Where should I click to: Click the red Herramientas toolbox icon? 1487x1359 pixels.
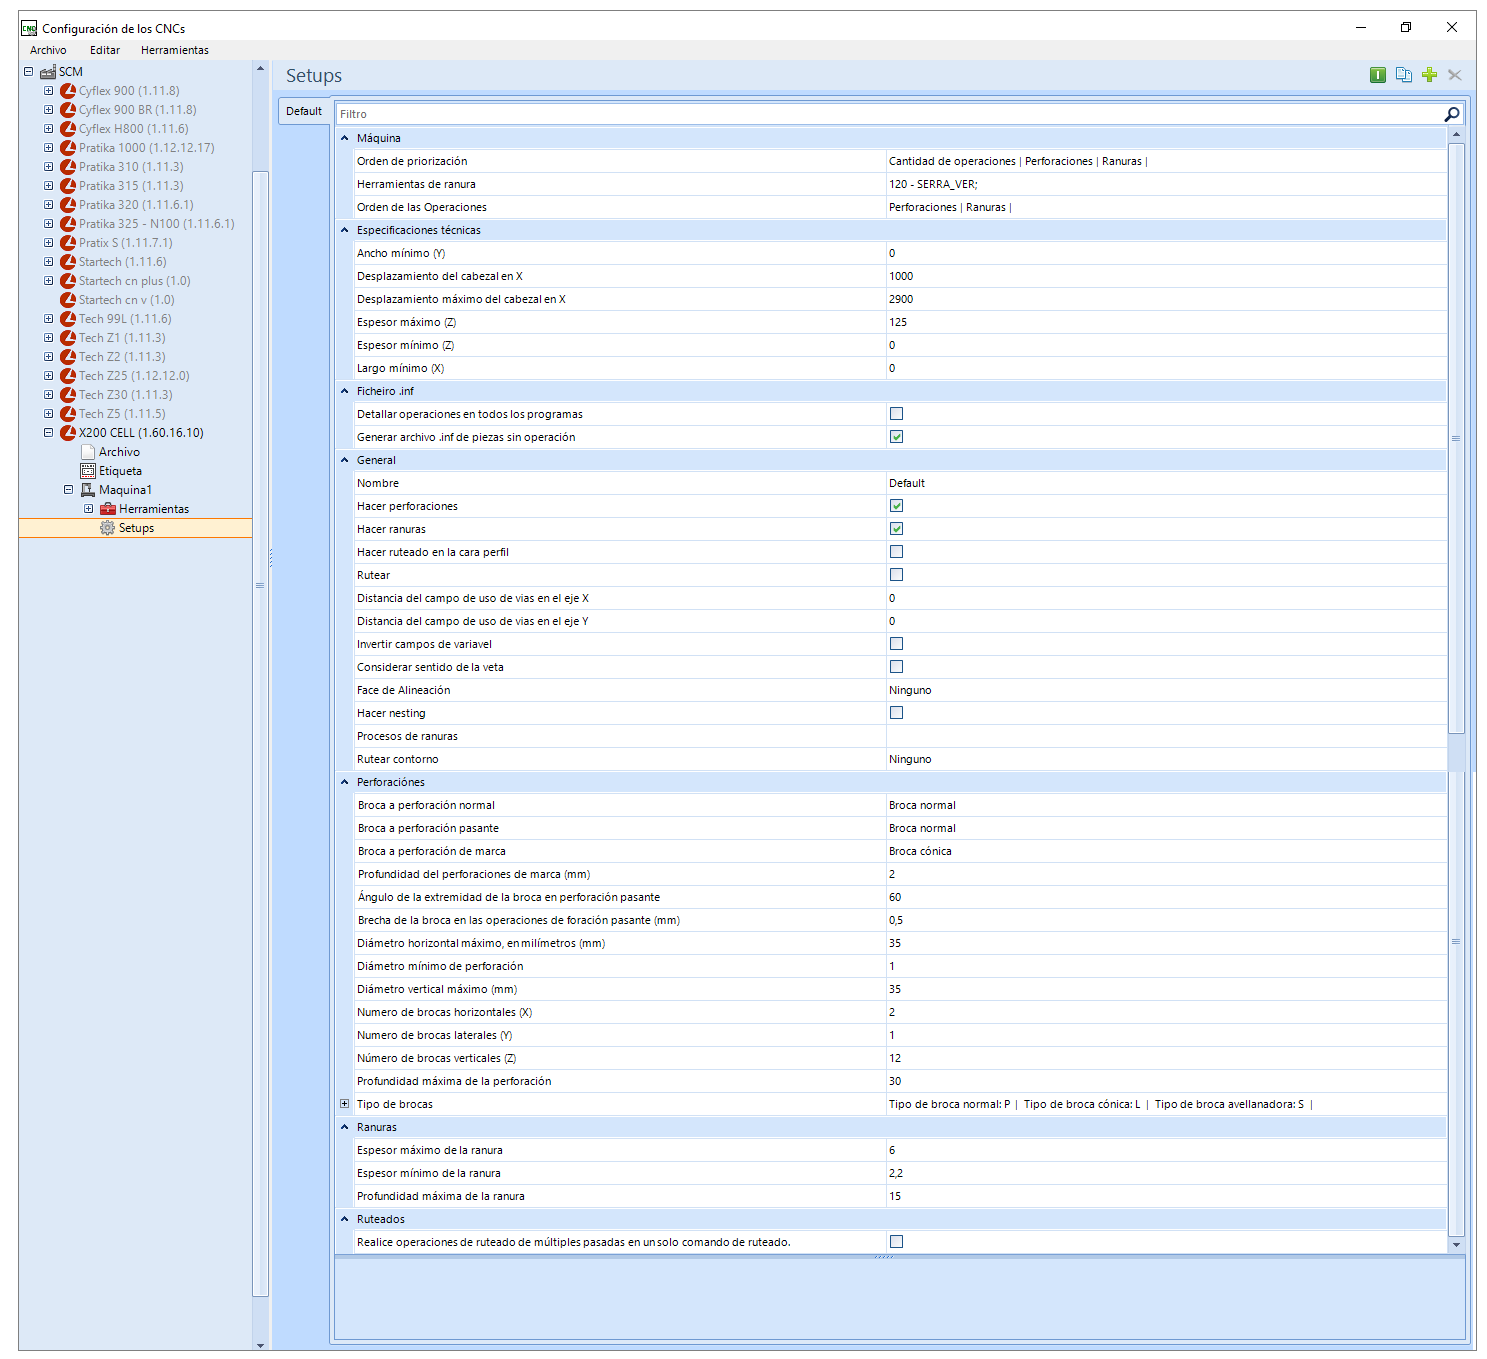tap(108, 509)
